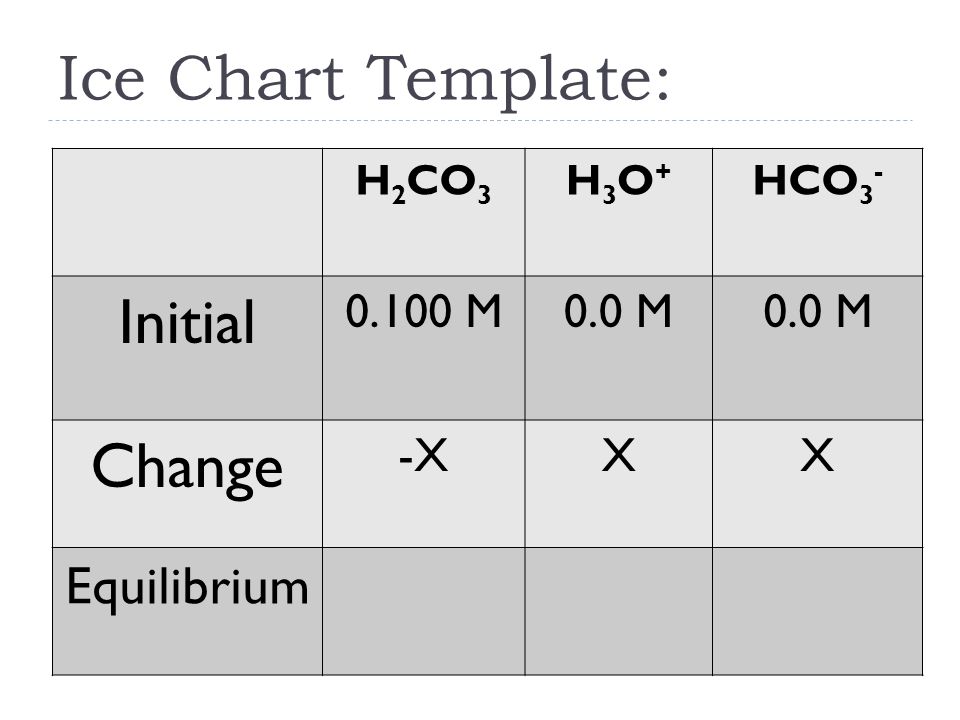Click the X change cell under H3O+
Viewport: 960px width, 720px height.
(618, 484)
